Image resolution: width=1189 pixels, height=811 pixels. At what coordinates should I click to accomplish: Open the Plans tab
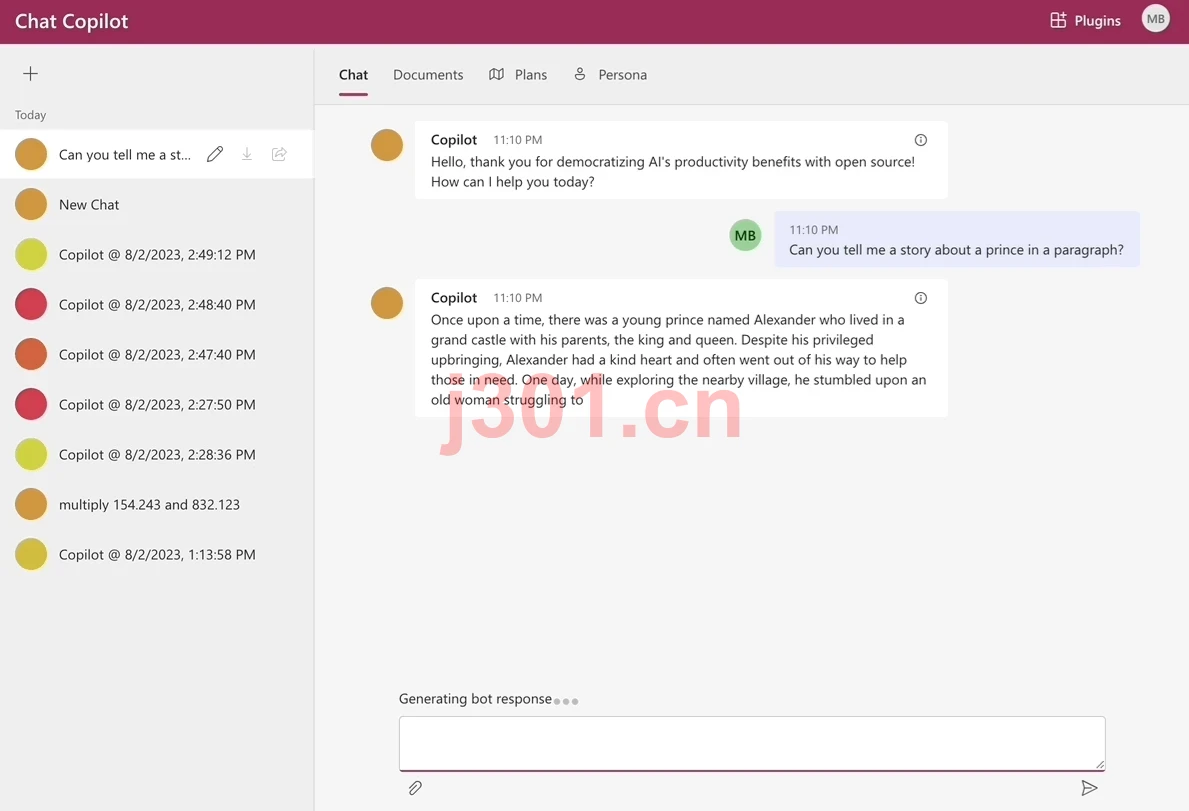pyautogui.click(x=518, y=74)
